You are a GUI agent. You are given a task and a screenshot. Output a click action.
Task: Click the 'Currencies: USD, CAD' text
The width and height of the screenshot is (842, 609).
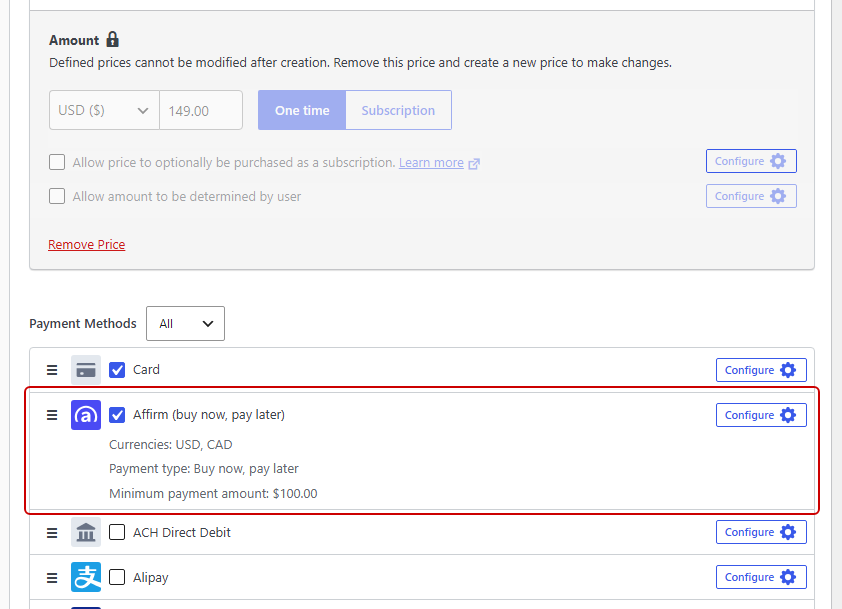coord(171,445)
